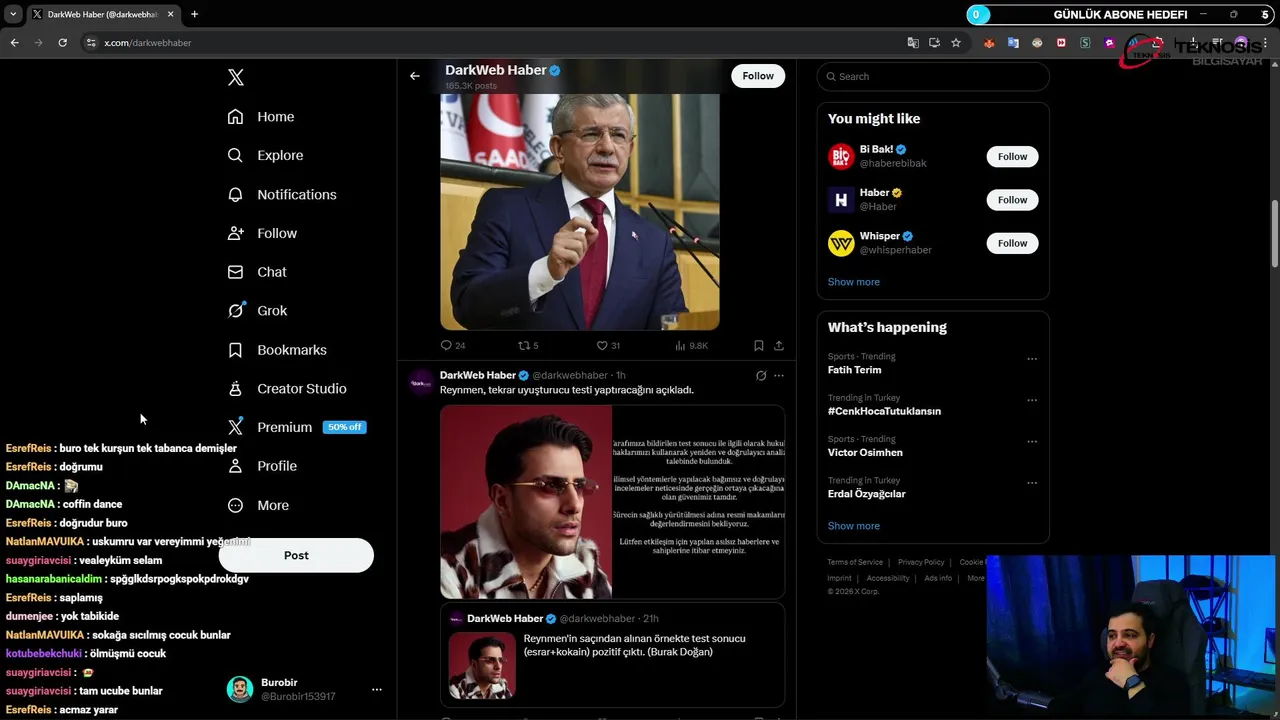This screenshot has width=1280, height=720.
Task: Open options for Victor Osimhen trend
Action: click(x=1032, y=442)
